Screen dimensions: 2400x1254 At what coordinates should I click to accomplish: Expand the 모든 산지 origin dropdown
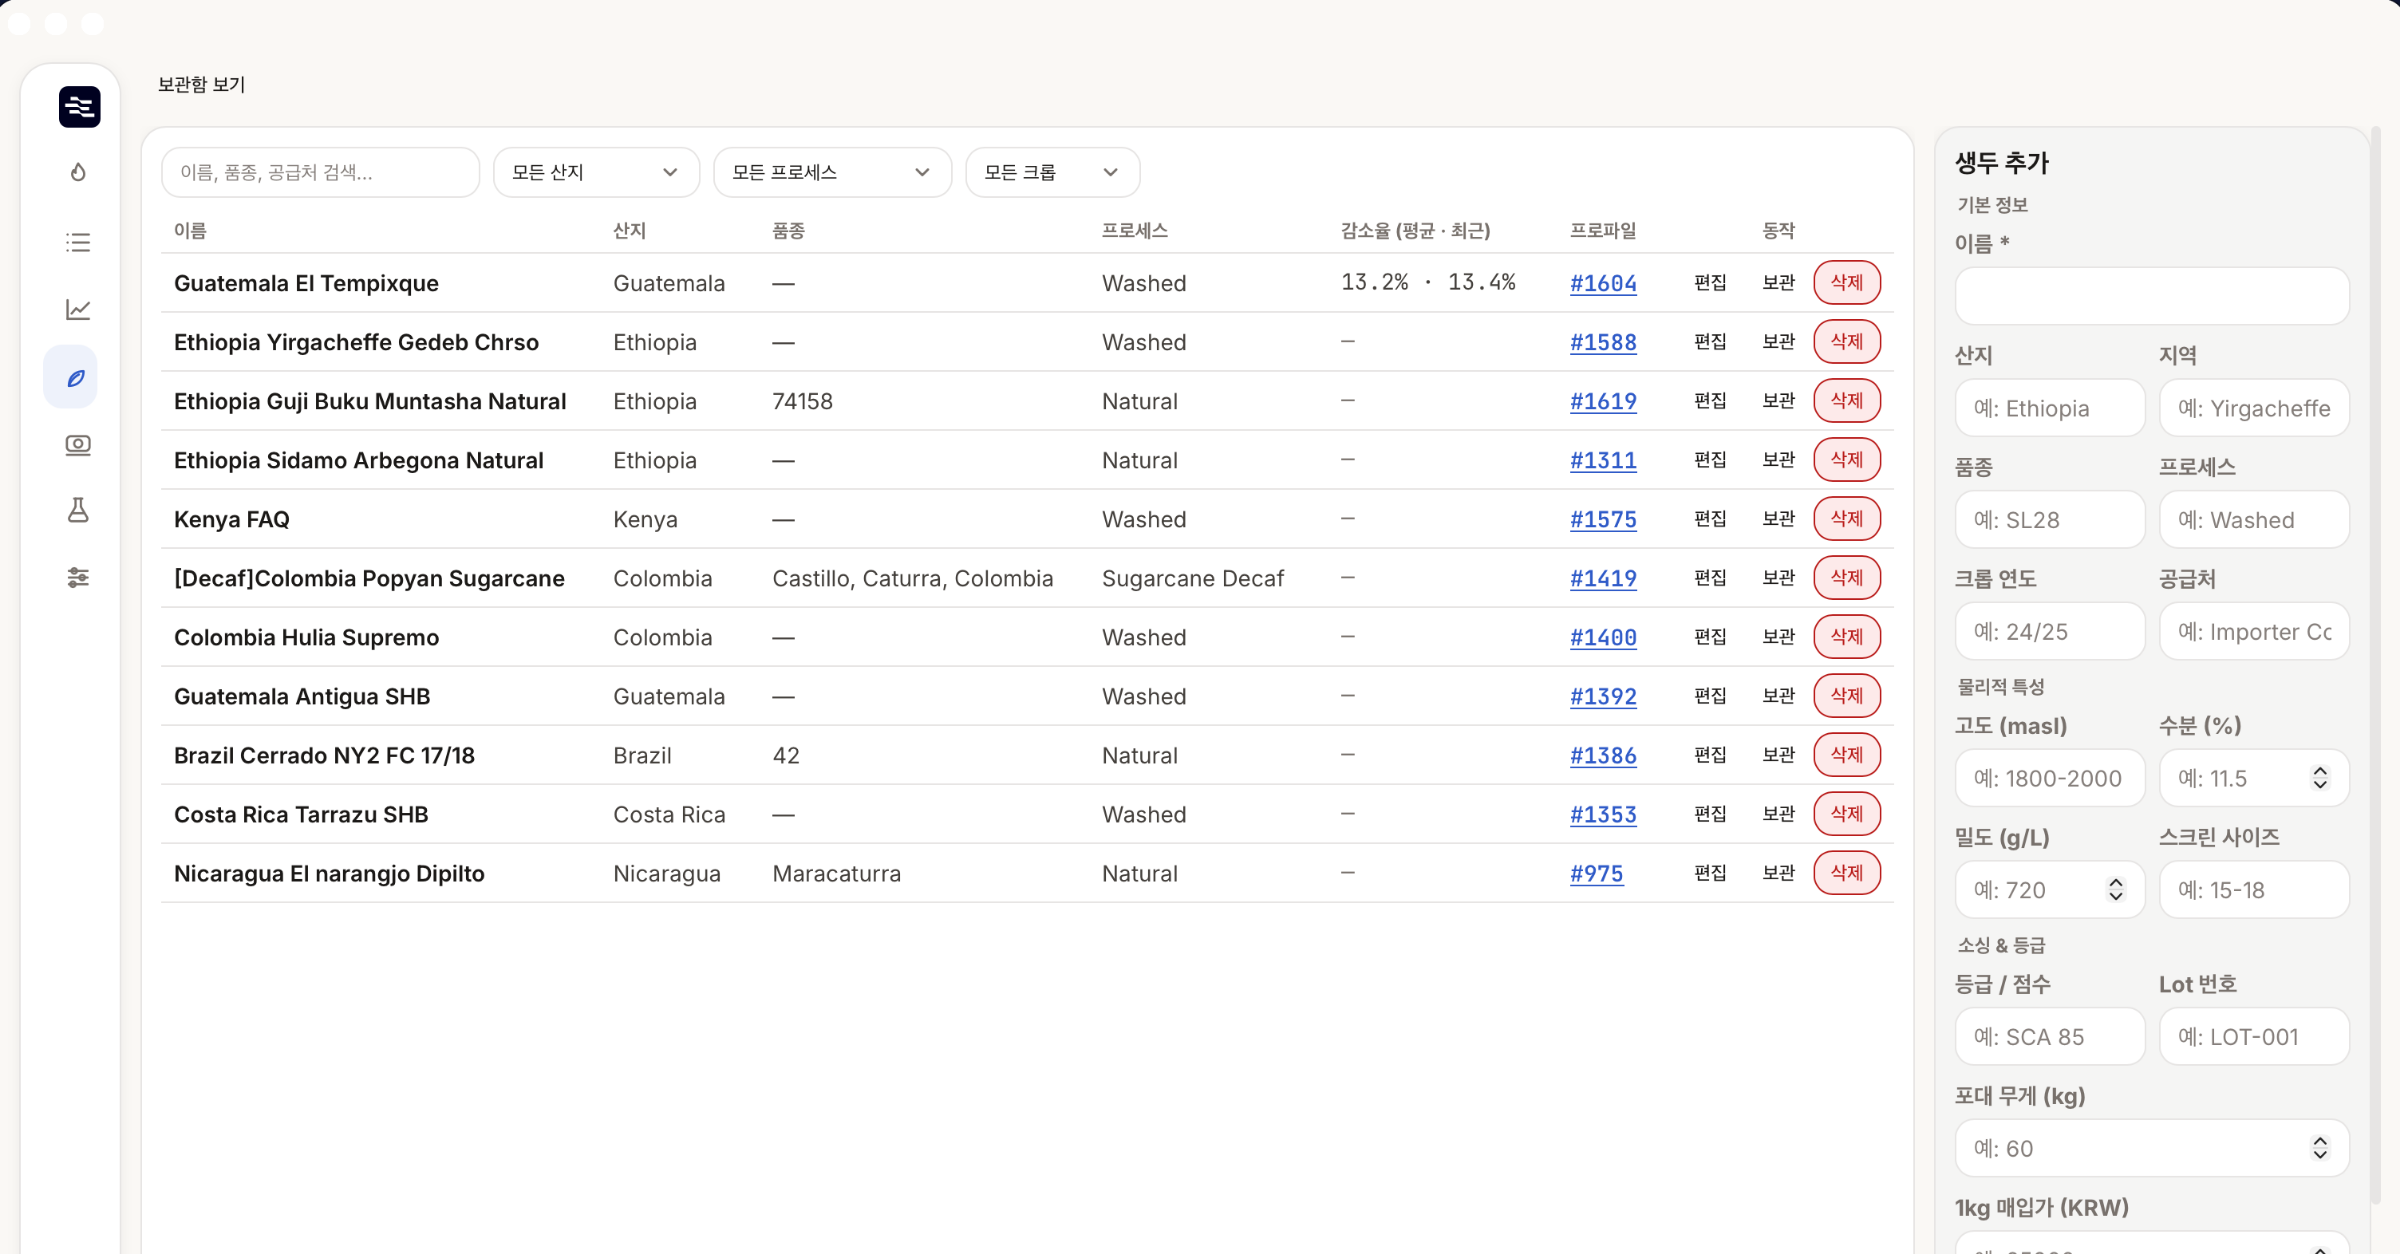point(596,172)
